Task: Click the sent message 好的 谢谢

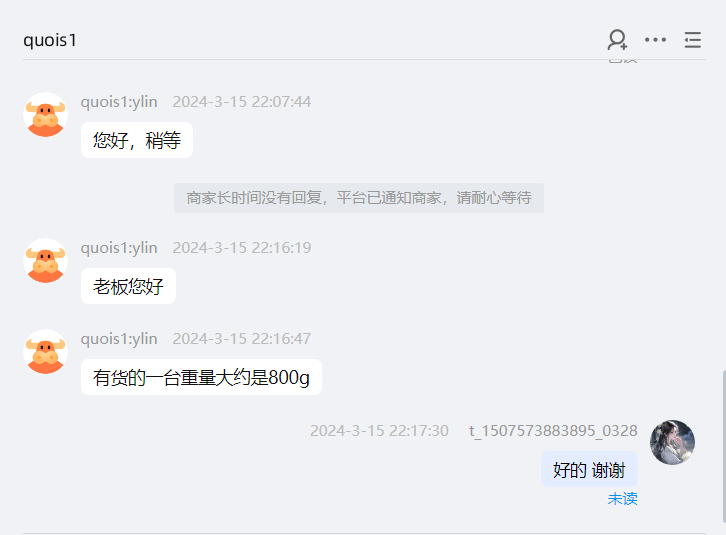Action: pyautogui.click(x=589, y=469)
